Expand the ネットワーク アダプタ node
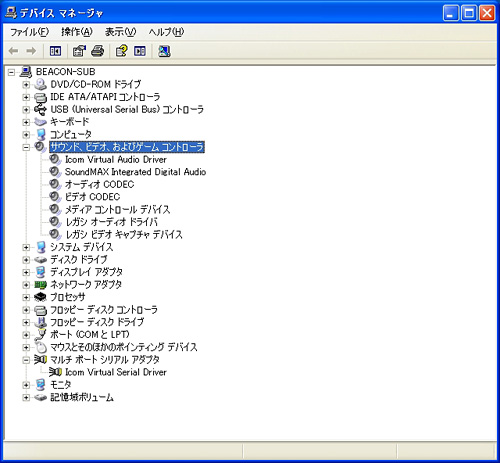The width and height of the screenshot is (500, 463). click(x=26, y=285)
